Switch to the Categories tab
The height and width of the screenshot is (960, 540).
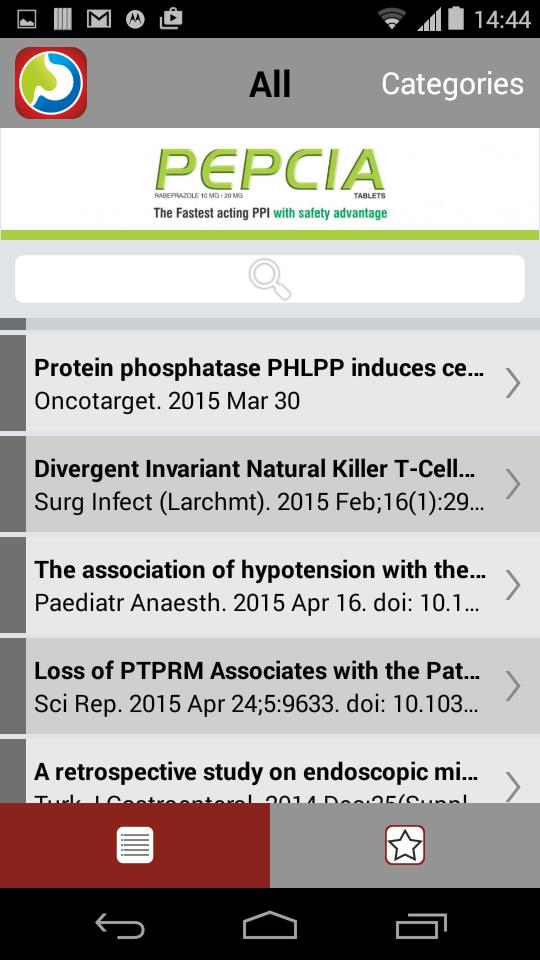452,84
